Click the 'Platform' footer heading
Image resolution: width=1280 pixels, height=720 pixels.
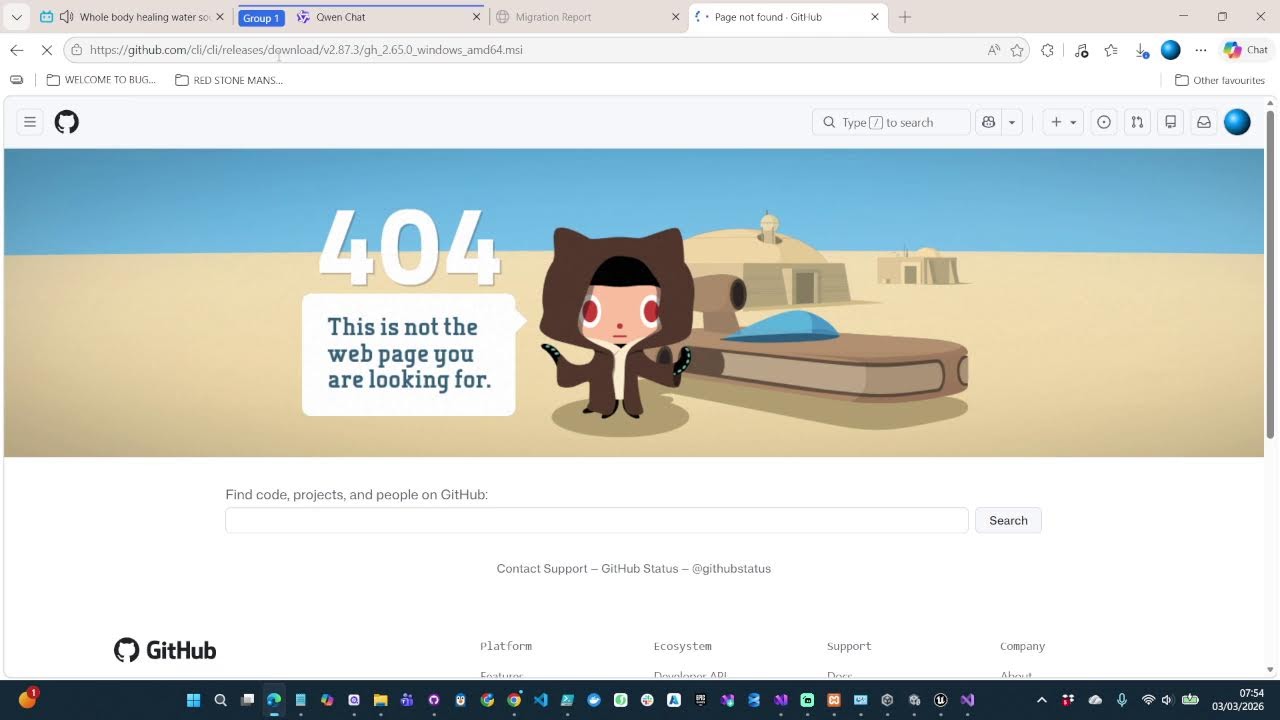point(506,646)
